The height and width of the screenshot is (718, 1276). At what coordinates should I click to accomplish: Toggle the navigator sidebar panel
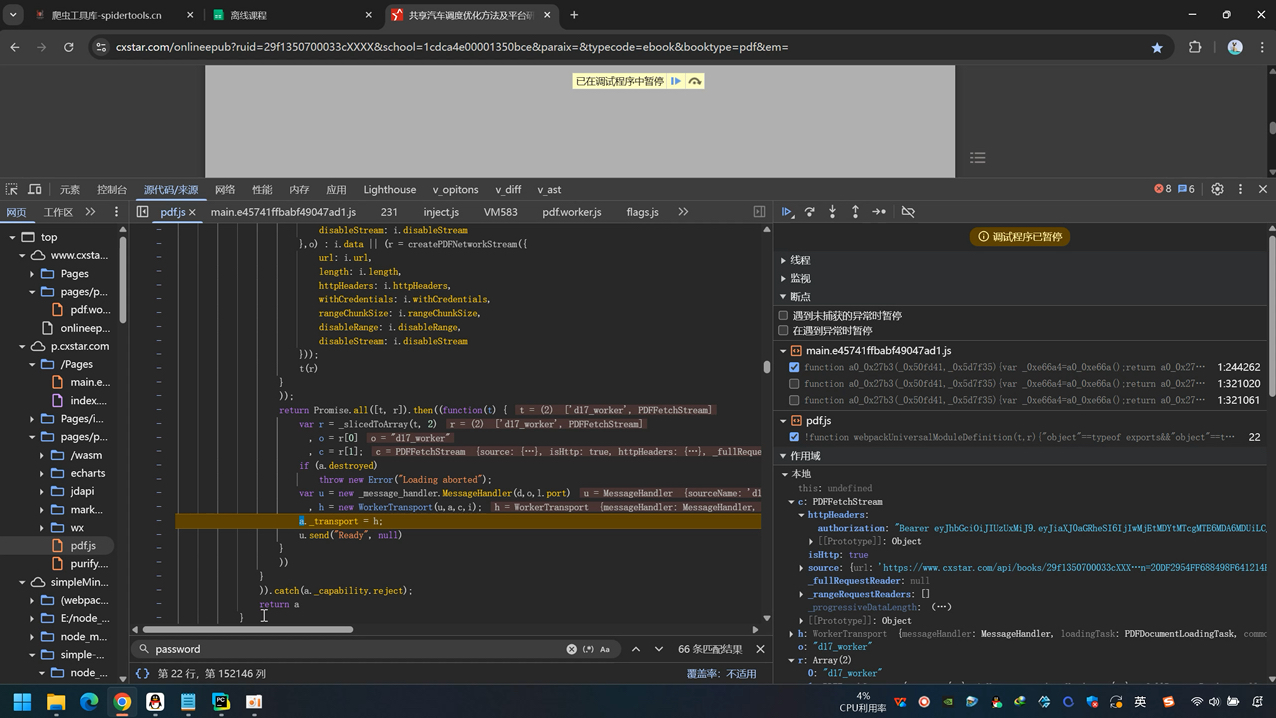click(x=143, y=212)
